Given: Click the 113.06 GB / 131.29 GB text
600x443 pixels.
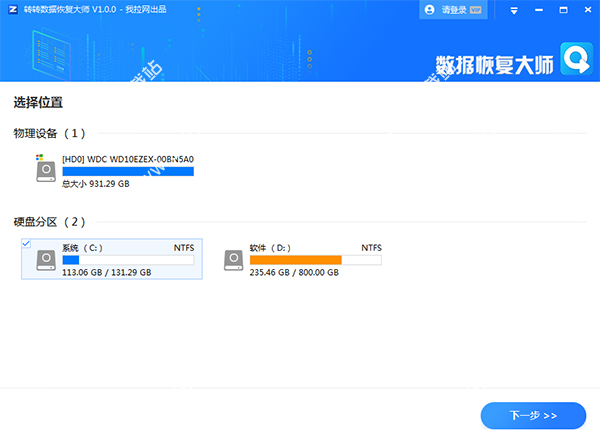Looking at the screenshot, I should pos(107,272).
